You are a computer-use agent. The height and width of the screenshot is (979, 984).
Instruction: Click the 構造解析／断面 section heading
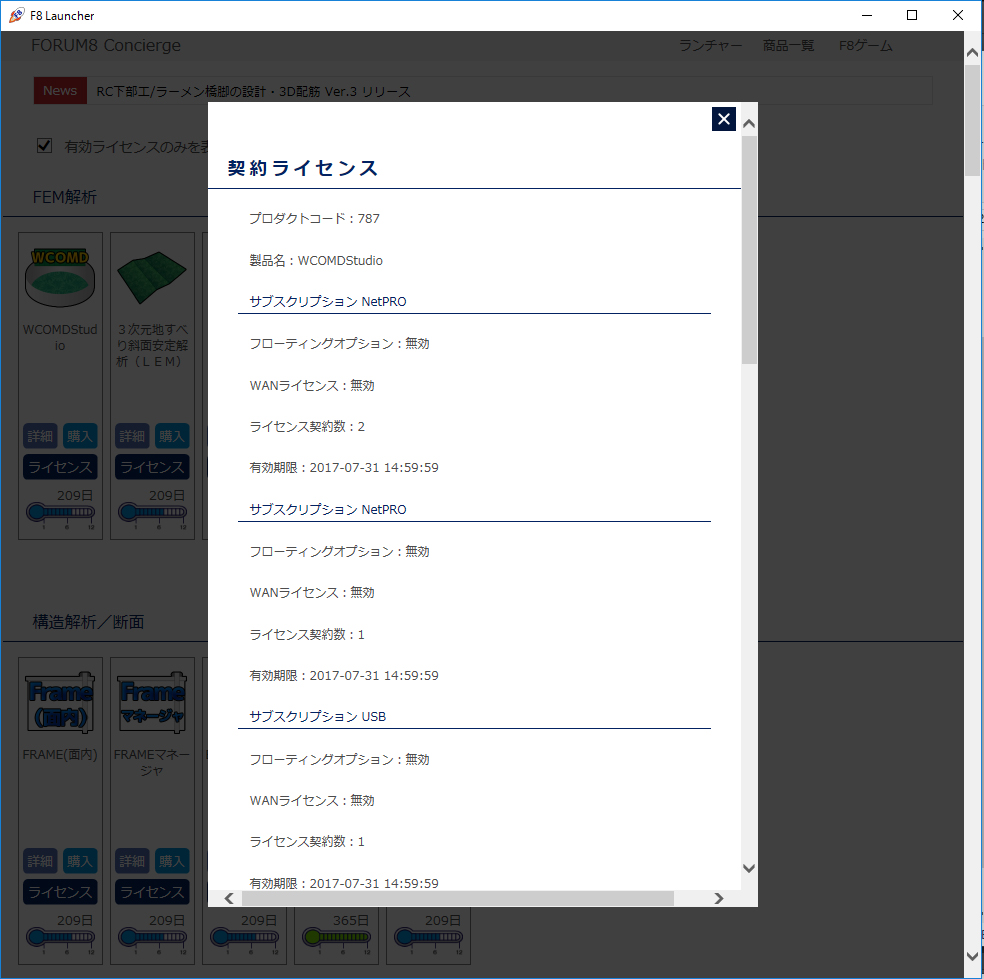coord(88,622)
